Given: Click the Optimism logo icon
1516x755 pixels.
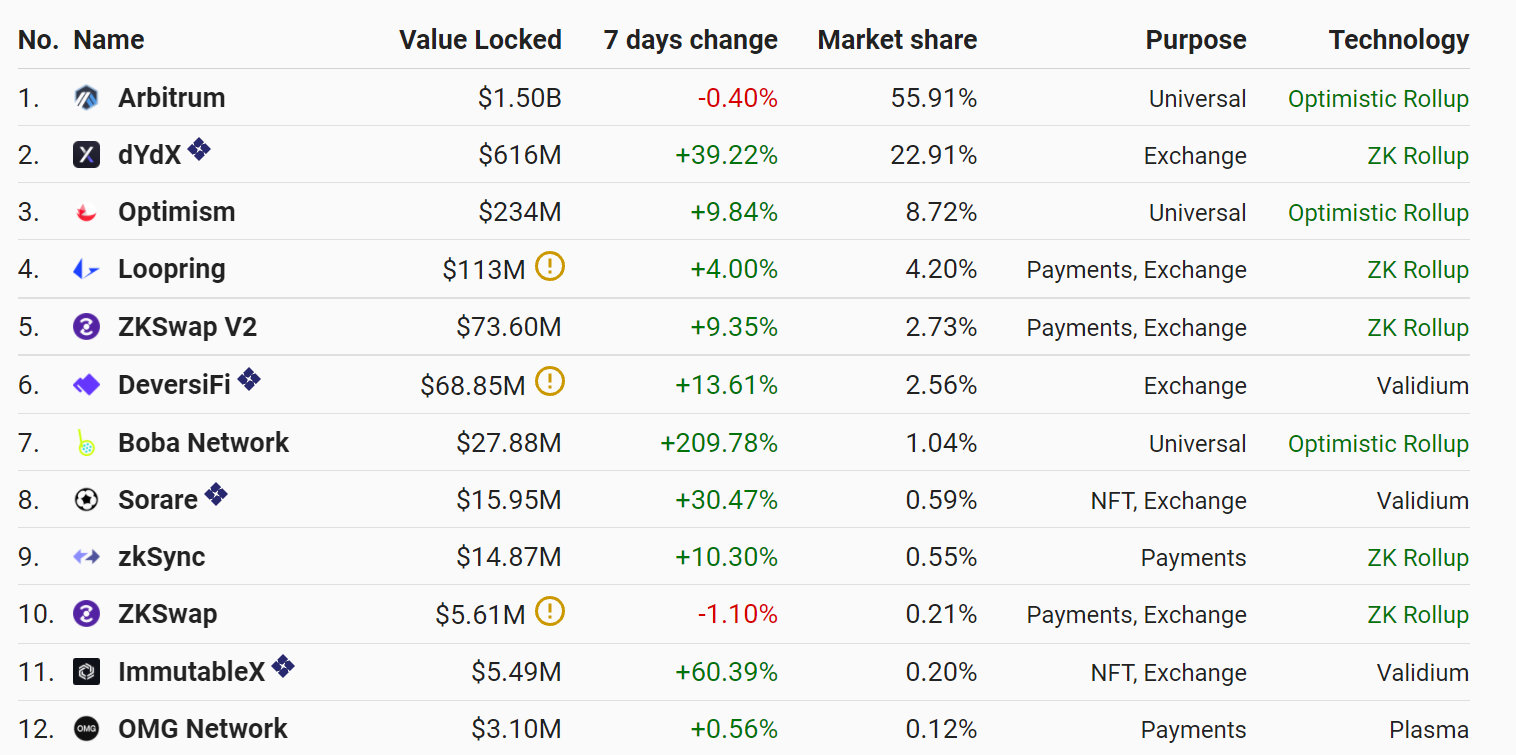Looking at the screenshot, I should tap(87, 212).
